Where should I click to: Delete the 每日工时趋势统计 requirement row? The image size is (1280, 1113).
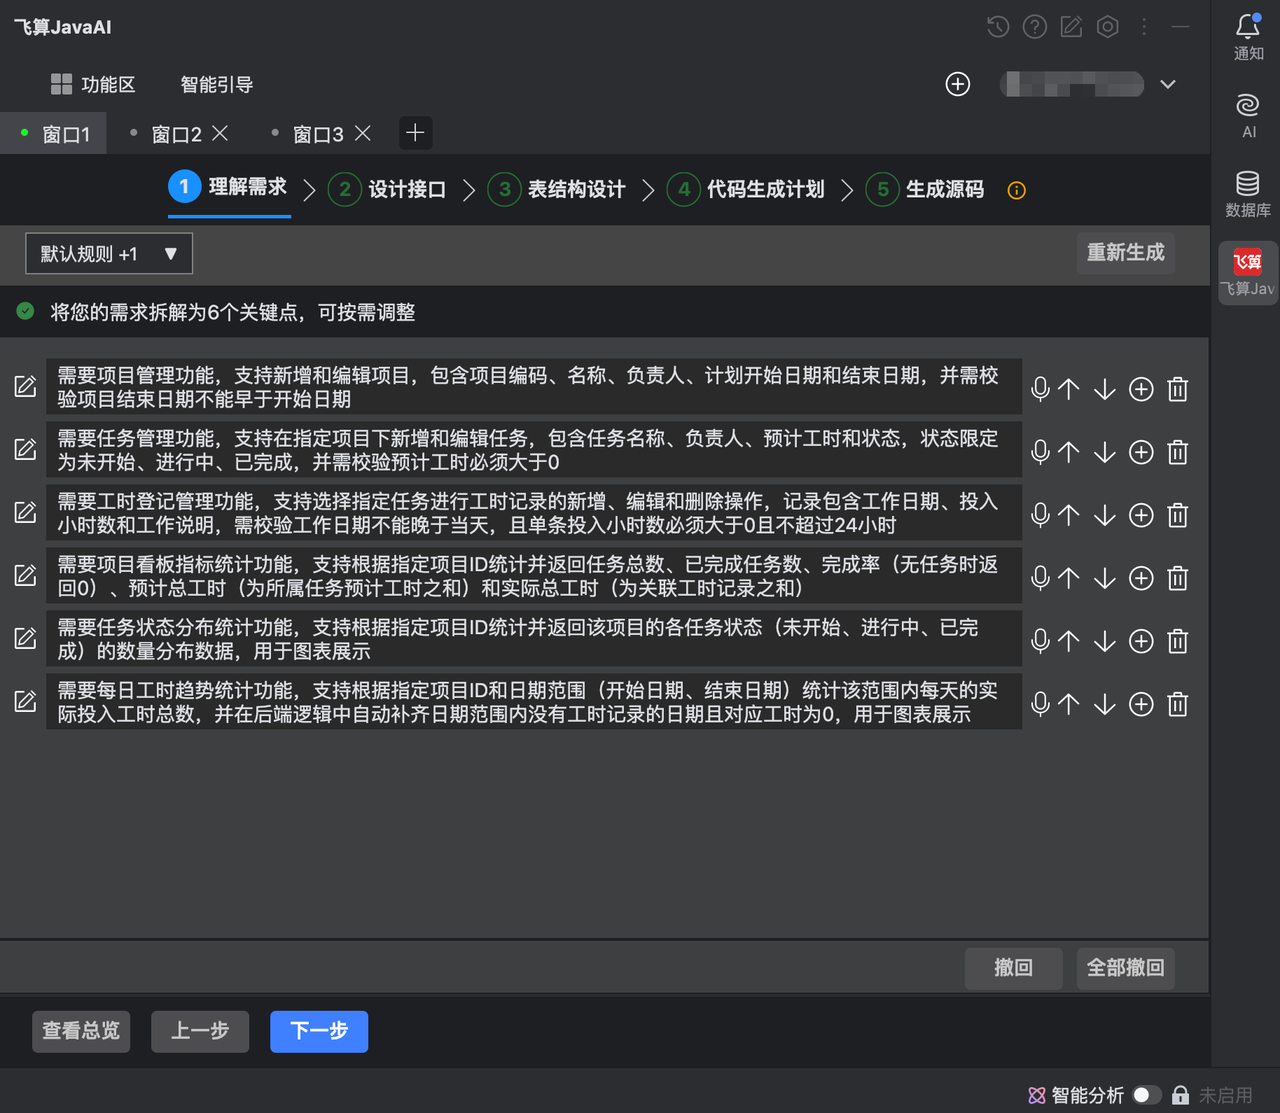[x=1178, y=704]
